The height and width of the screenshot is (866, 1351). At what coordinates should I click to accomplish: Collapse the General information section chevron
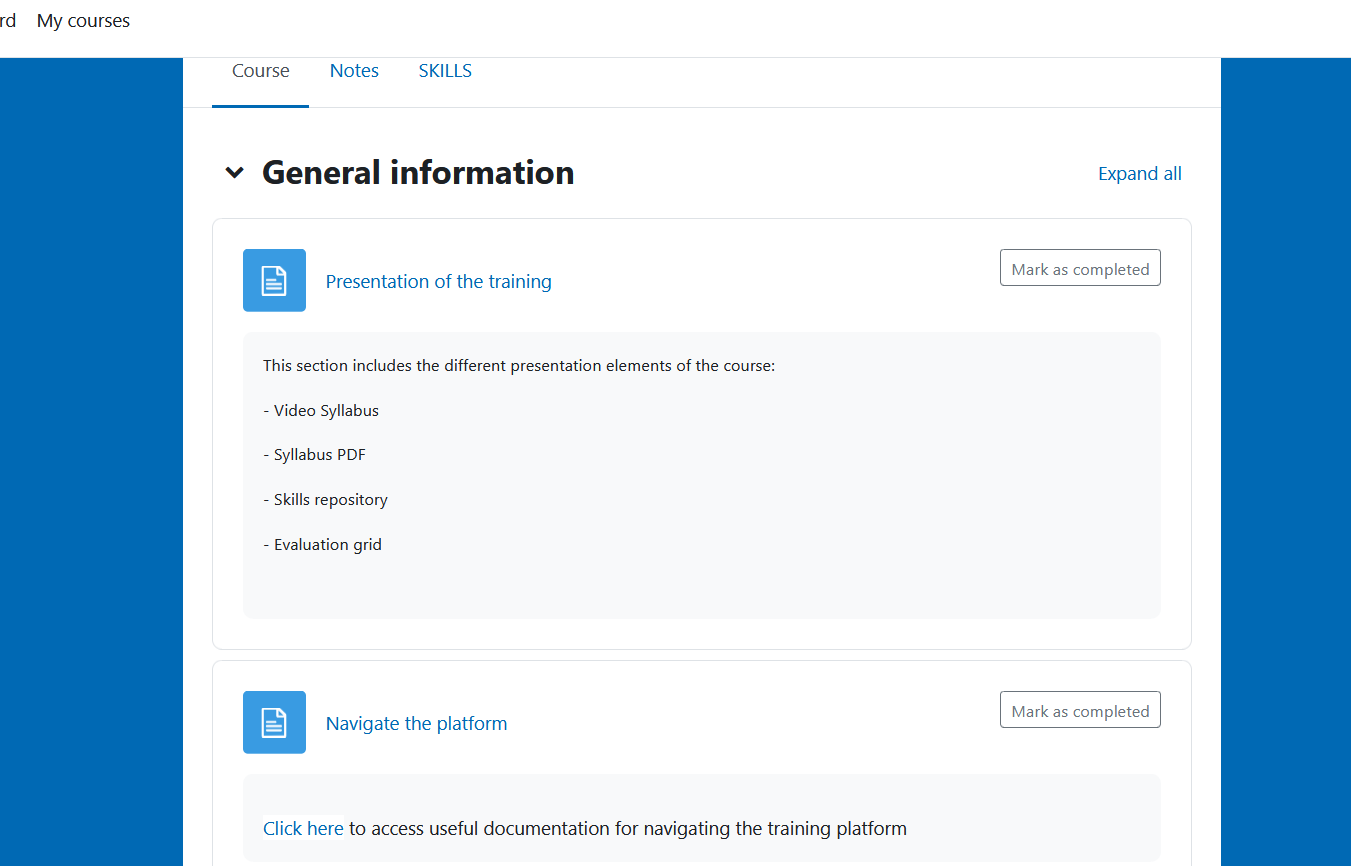pyautogui.click(x=234, y=173)
